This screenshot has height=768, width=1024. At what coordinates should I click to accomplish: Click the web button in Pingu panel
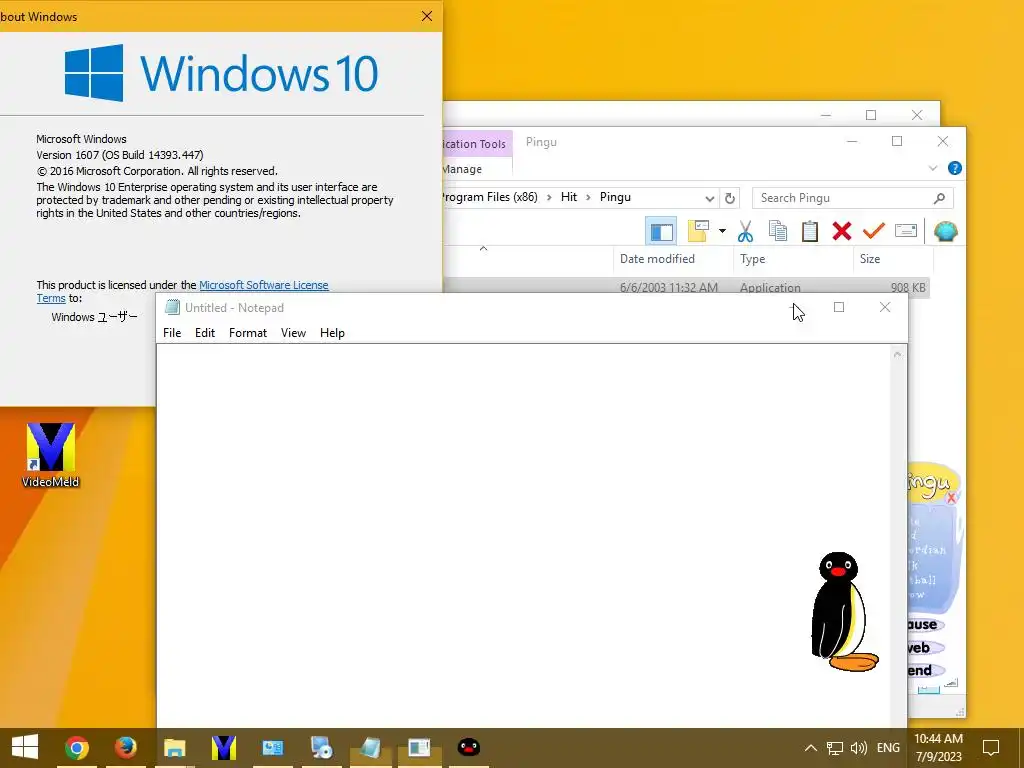924,648
